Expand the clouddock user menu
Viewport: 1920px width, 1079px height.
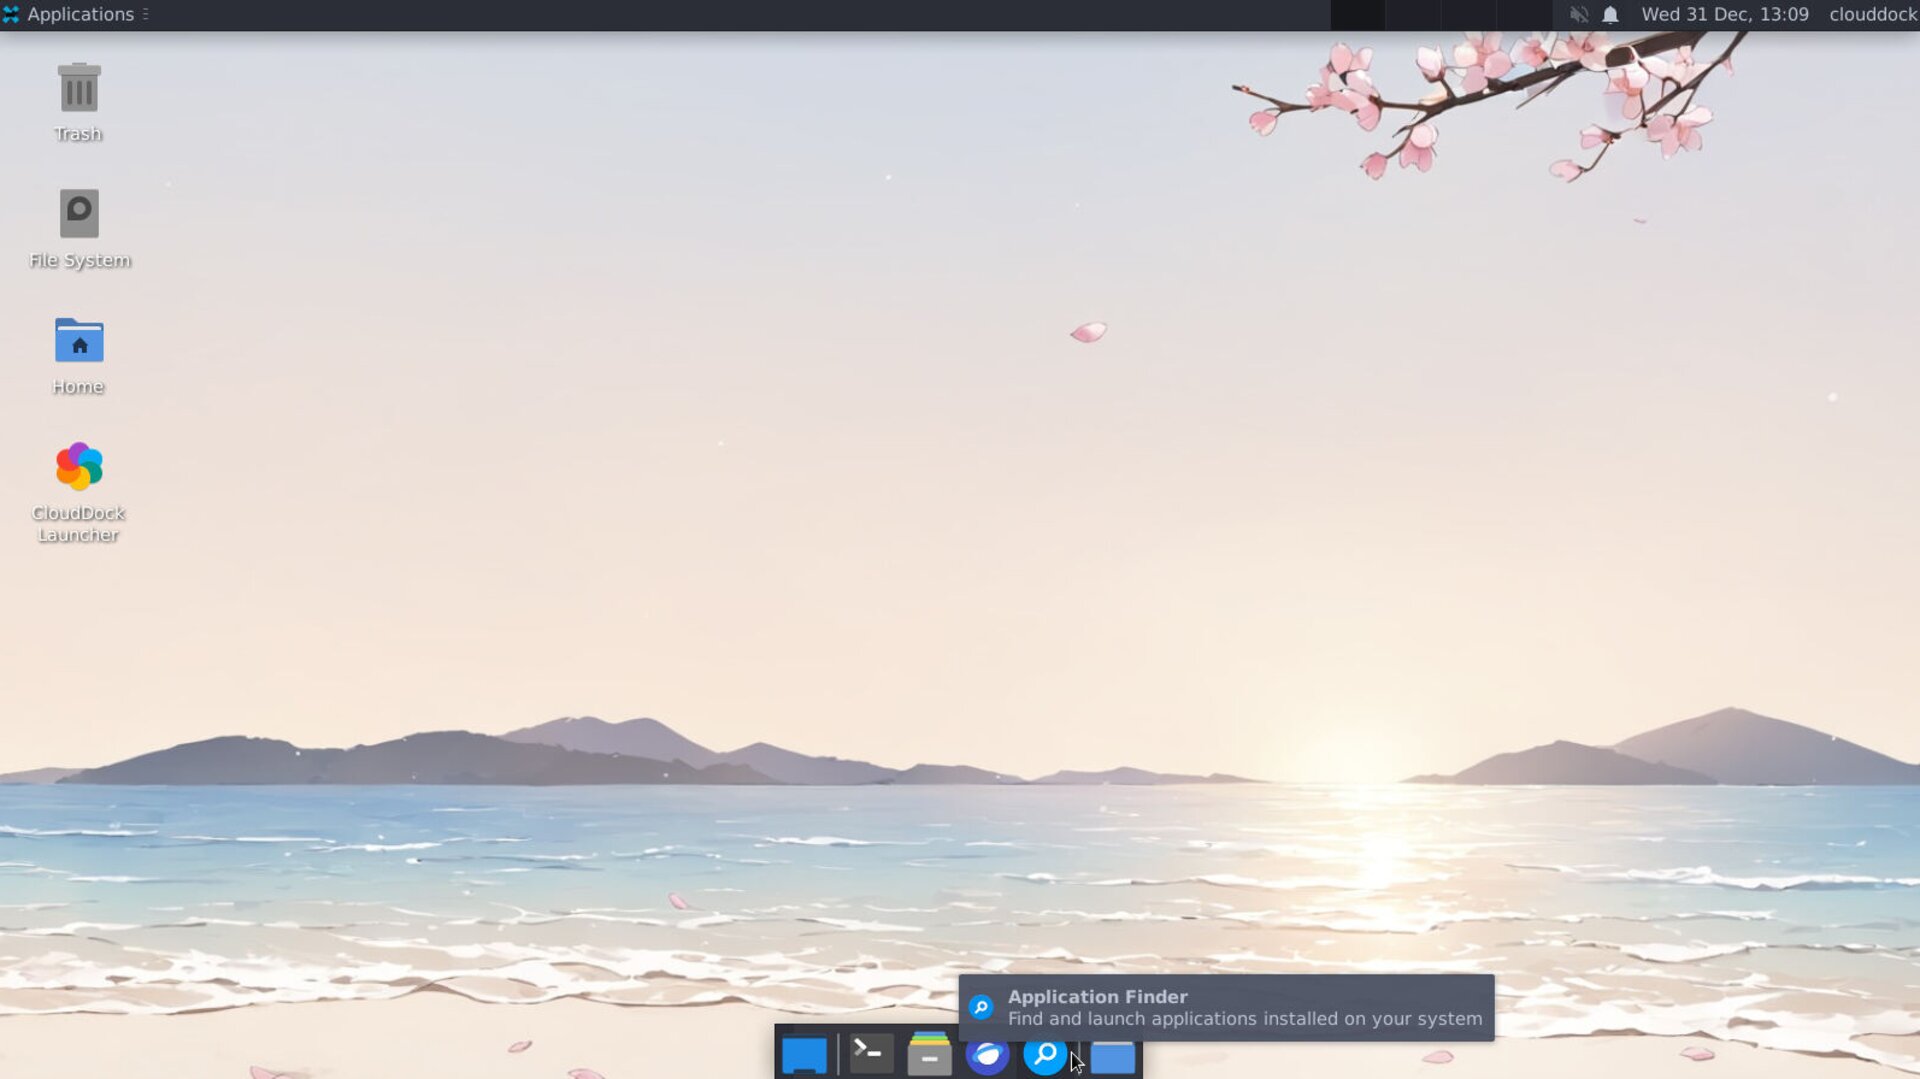pos(1872,14)
